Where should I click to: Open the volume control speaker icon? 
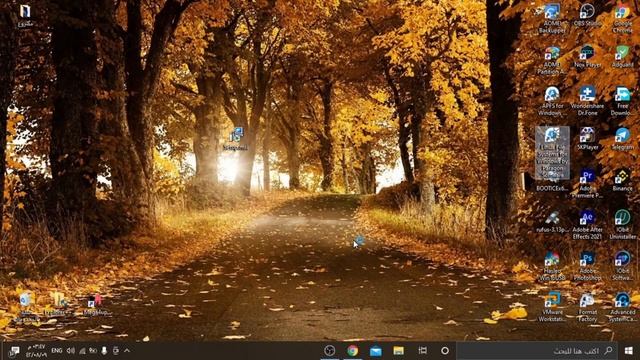71,351
